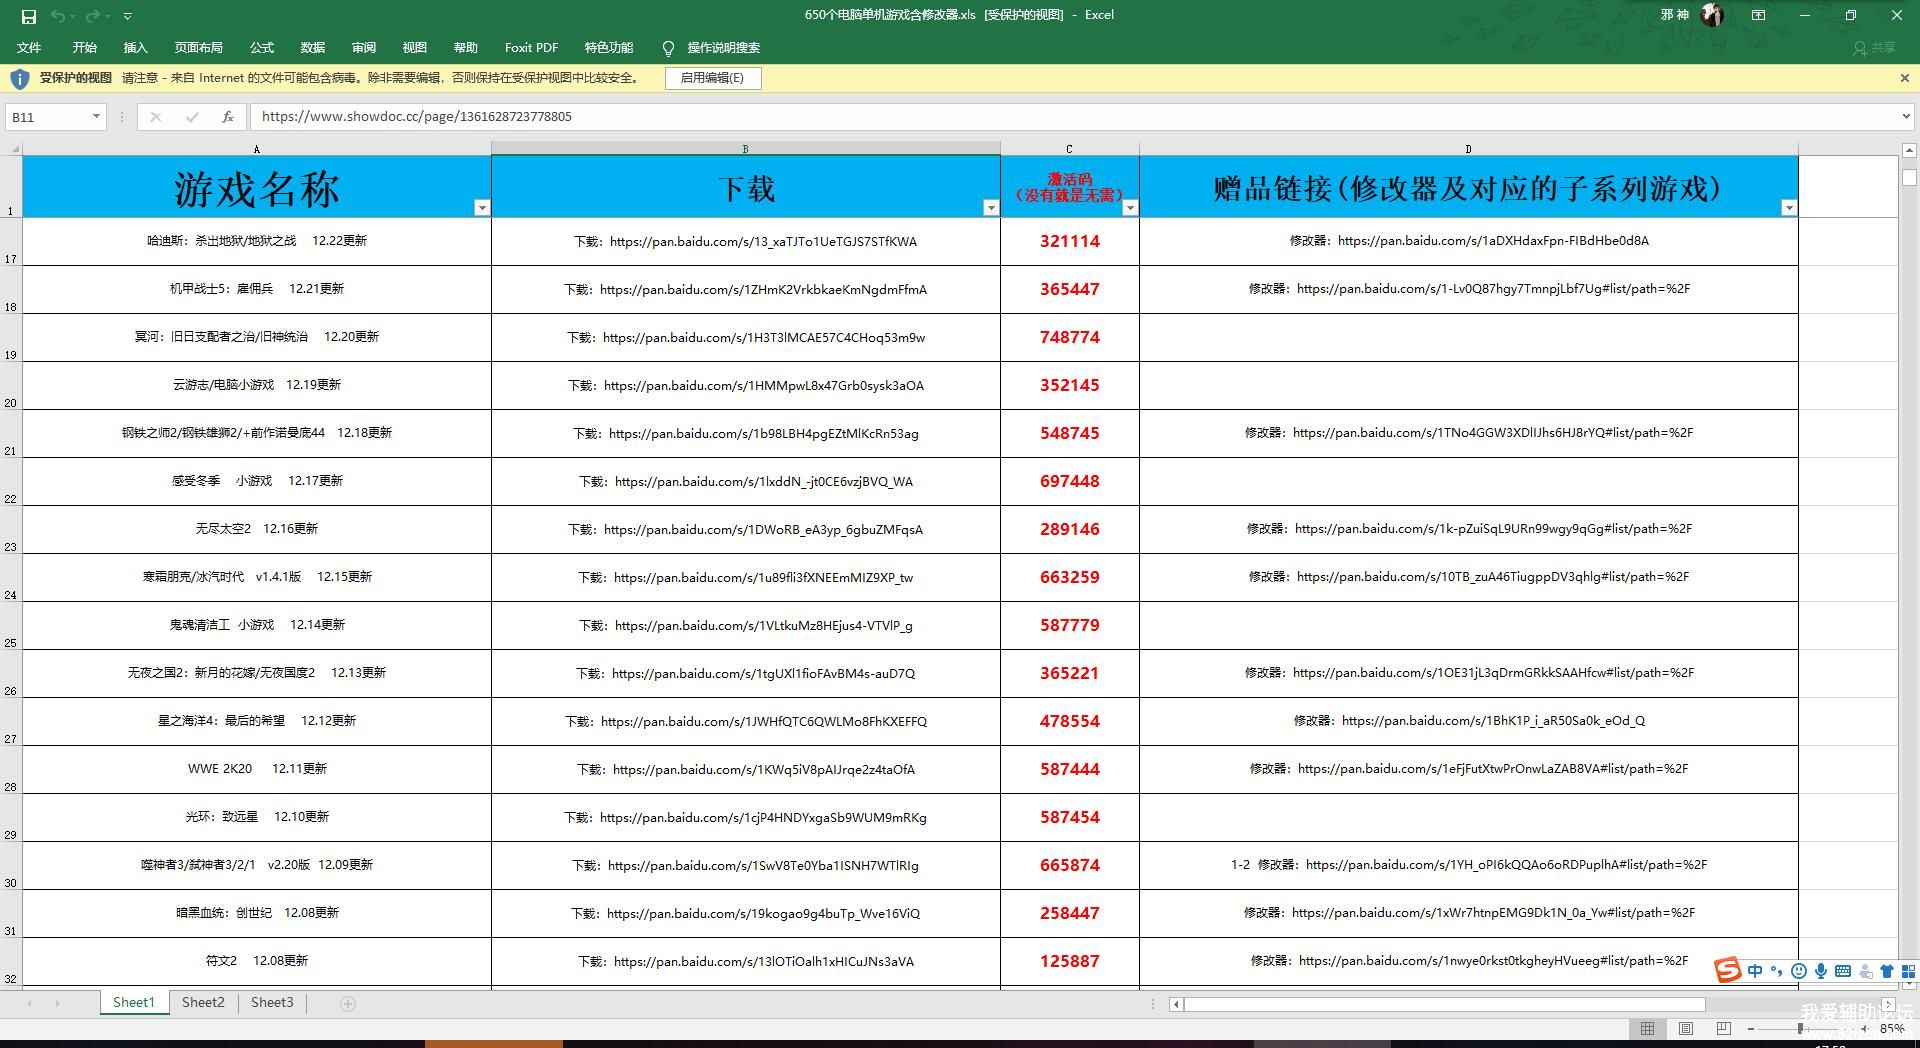Open the Foxit PDF tab

[x=531, y=47]
